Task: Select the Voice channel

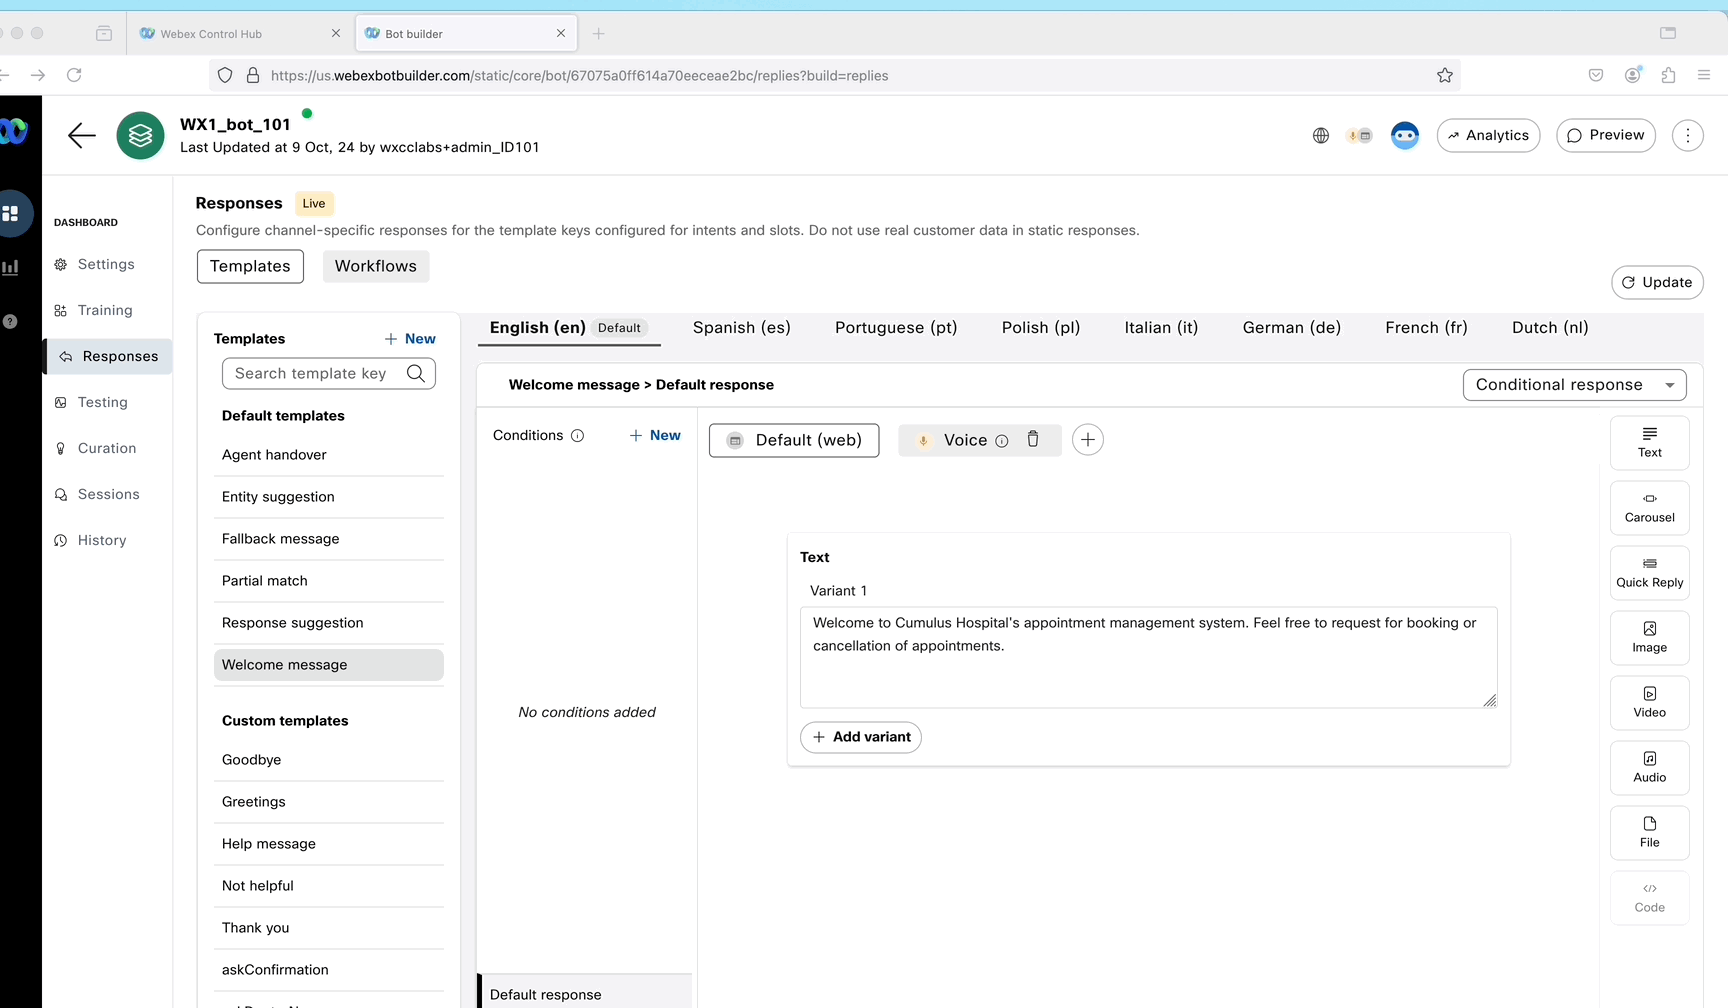Action: (x=964, y=440)
